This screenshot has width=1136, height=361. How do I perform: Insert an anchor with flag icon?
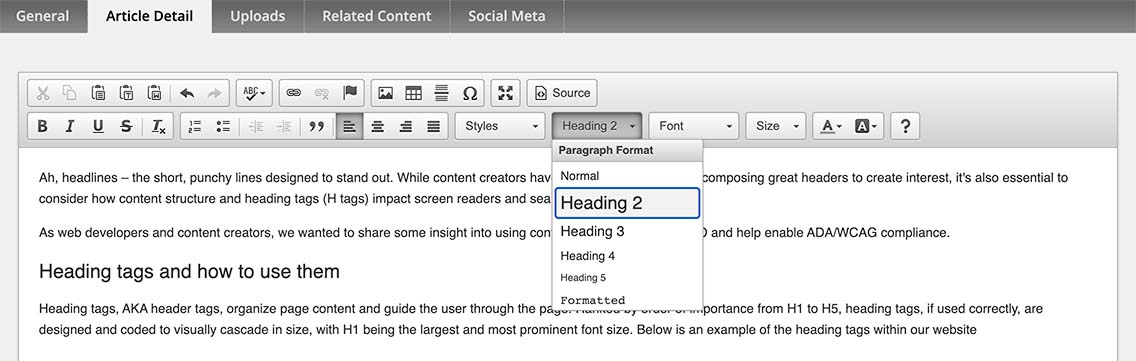tap(350, 93)
